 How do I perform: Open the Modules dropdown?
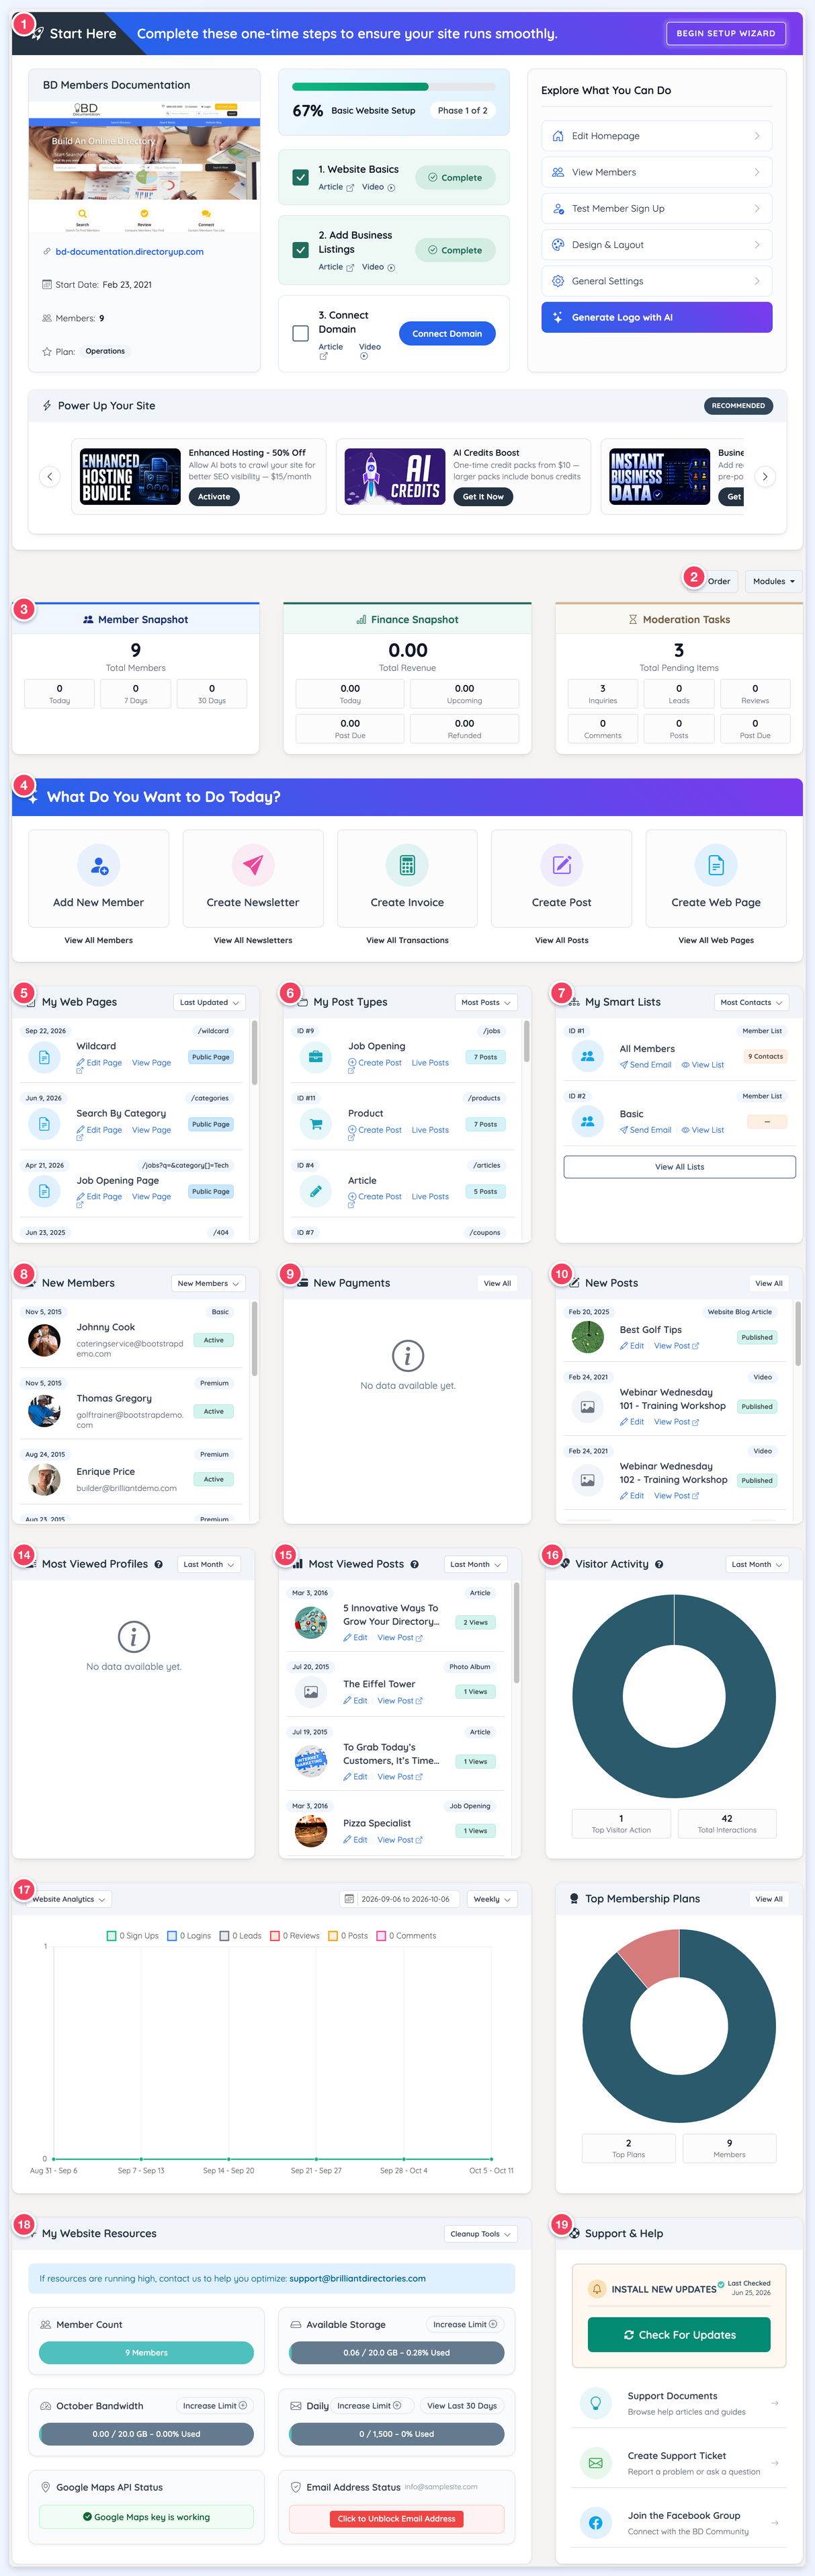(x=774, y=581)
